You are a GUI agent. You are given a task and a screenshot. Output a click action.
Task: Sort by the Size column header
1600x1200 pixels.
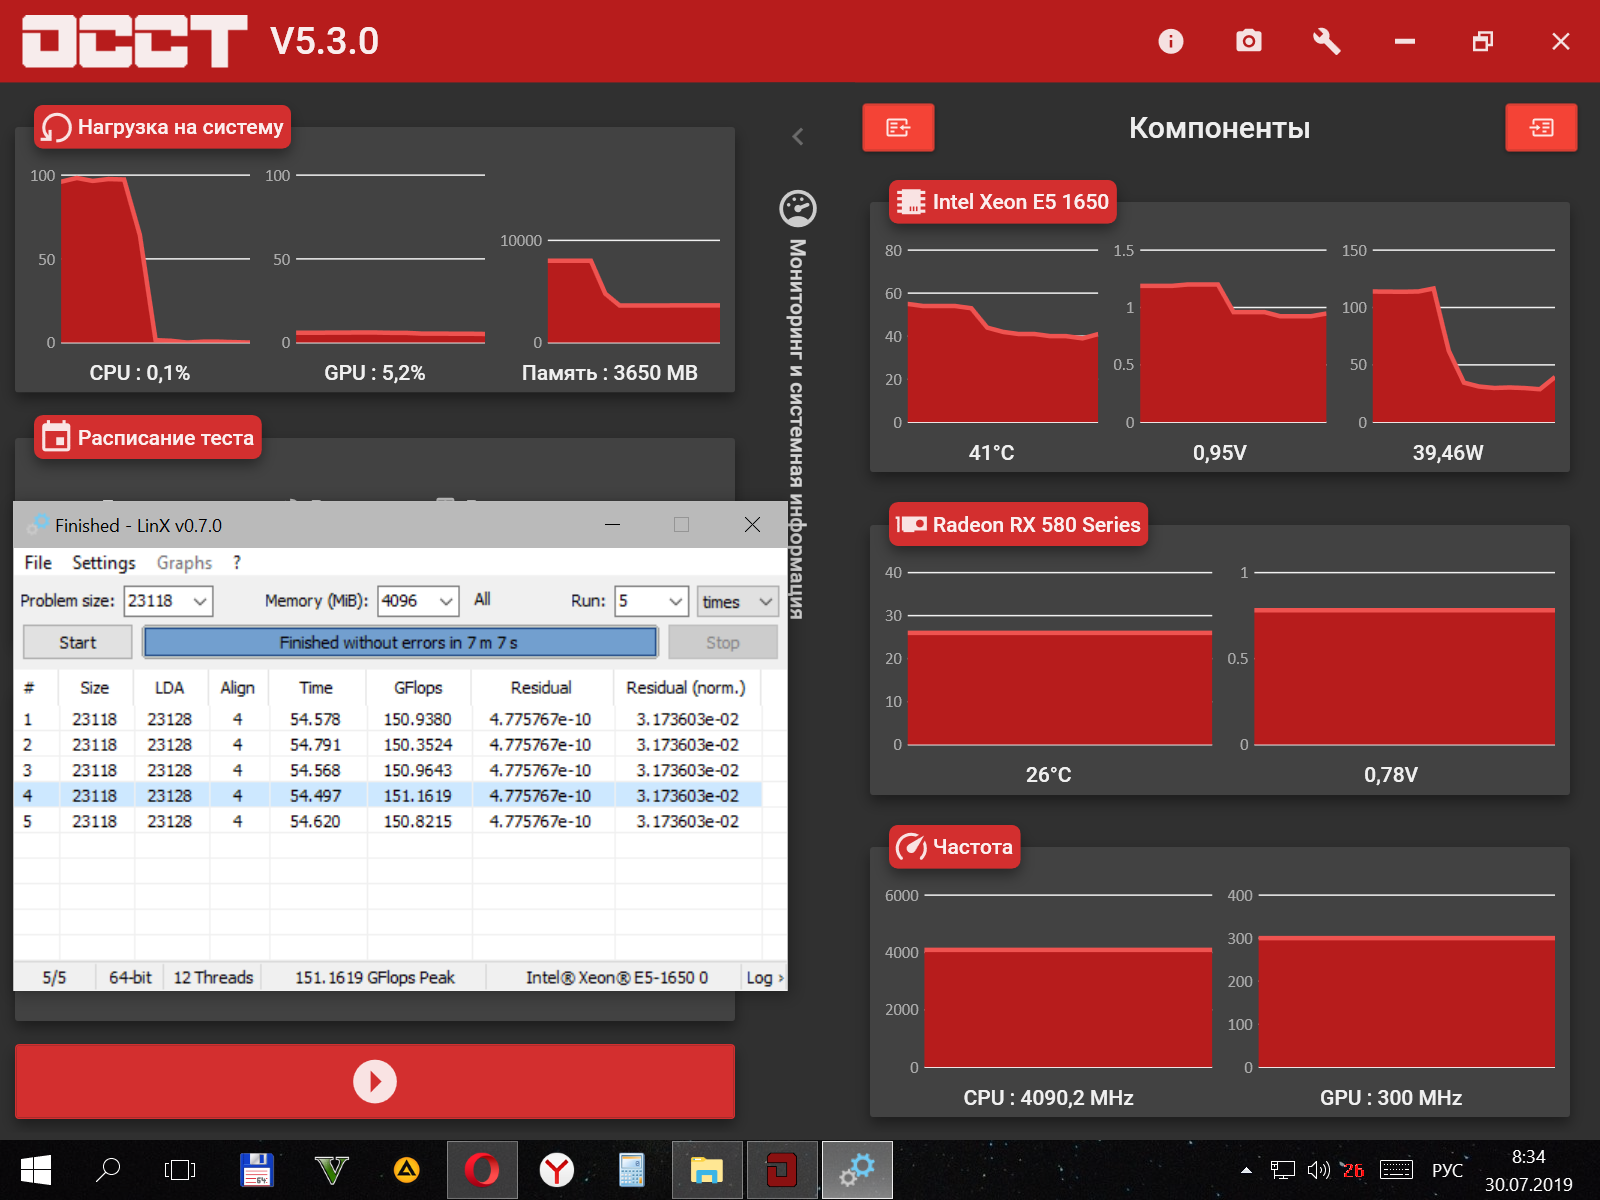(x=95, y=688)
